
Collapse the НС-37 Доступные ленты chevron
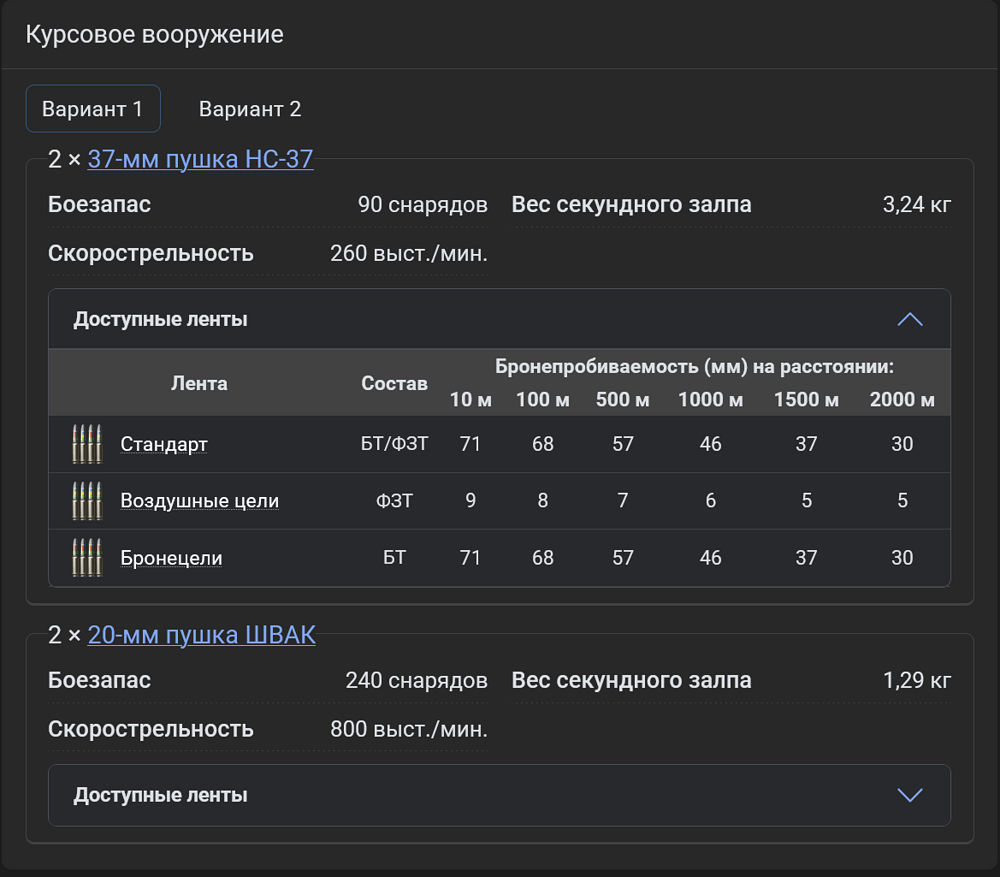click(910, 320)
